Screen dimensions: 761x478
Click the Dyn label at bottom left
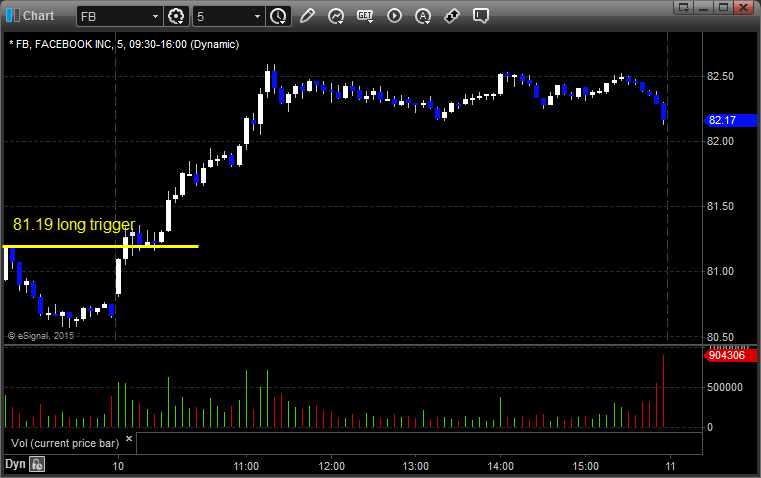pos(15,464)
